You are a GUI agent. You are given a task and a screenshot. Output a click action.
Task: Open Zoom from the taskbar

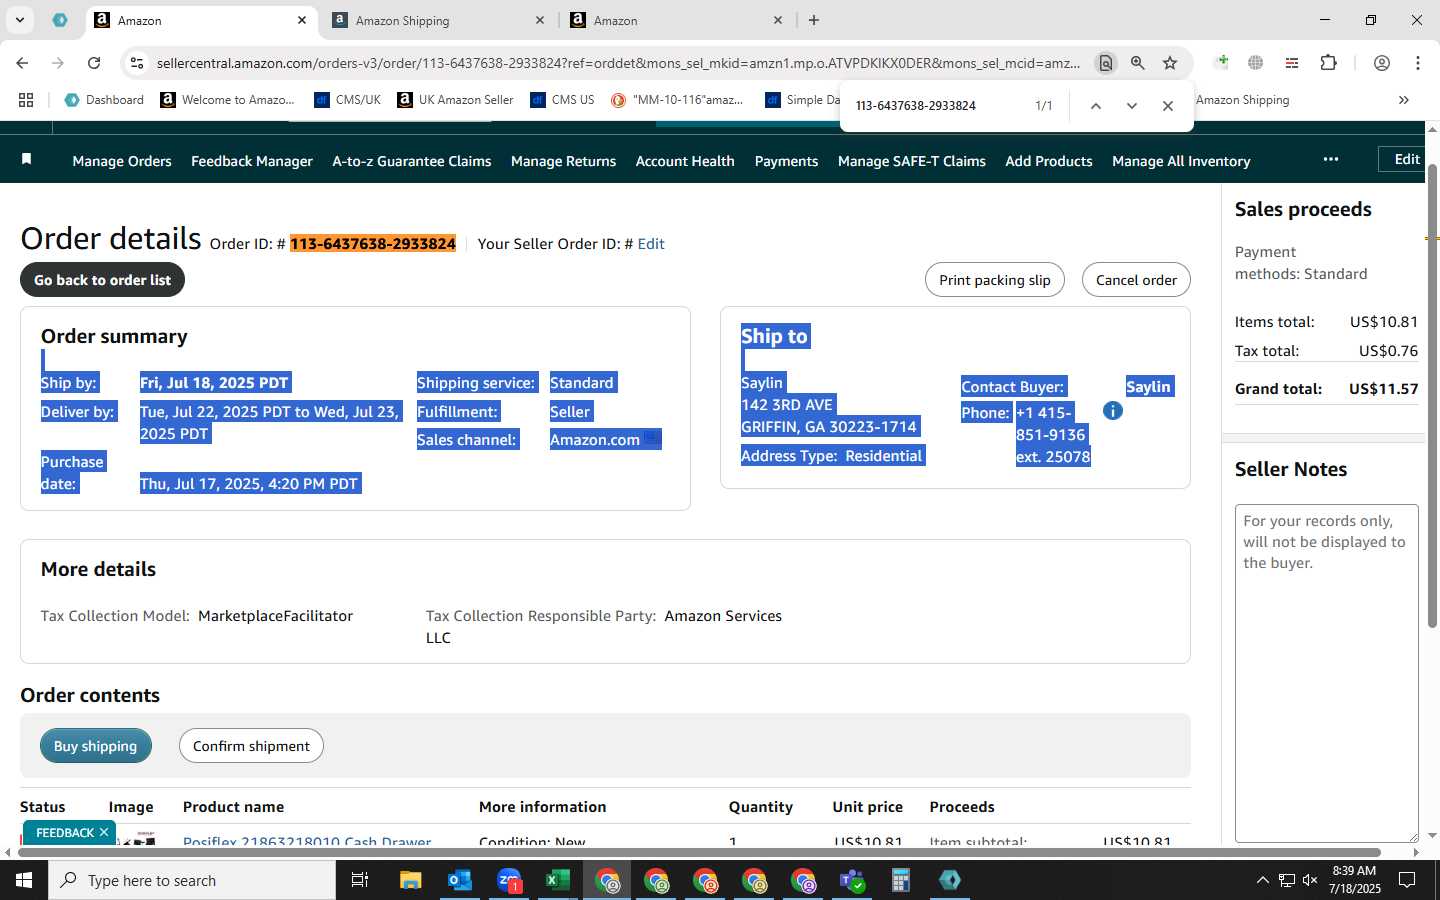coord(509,880)
